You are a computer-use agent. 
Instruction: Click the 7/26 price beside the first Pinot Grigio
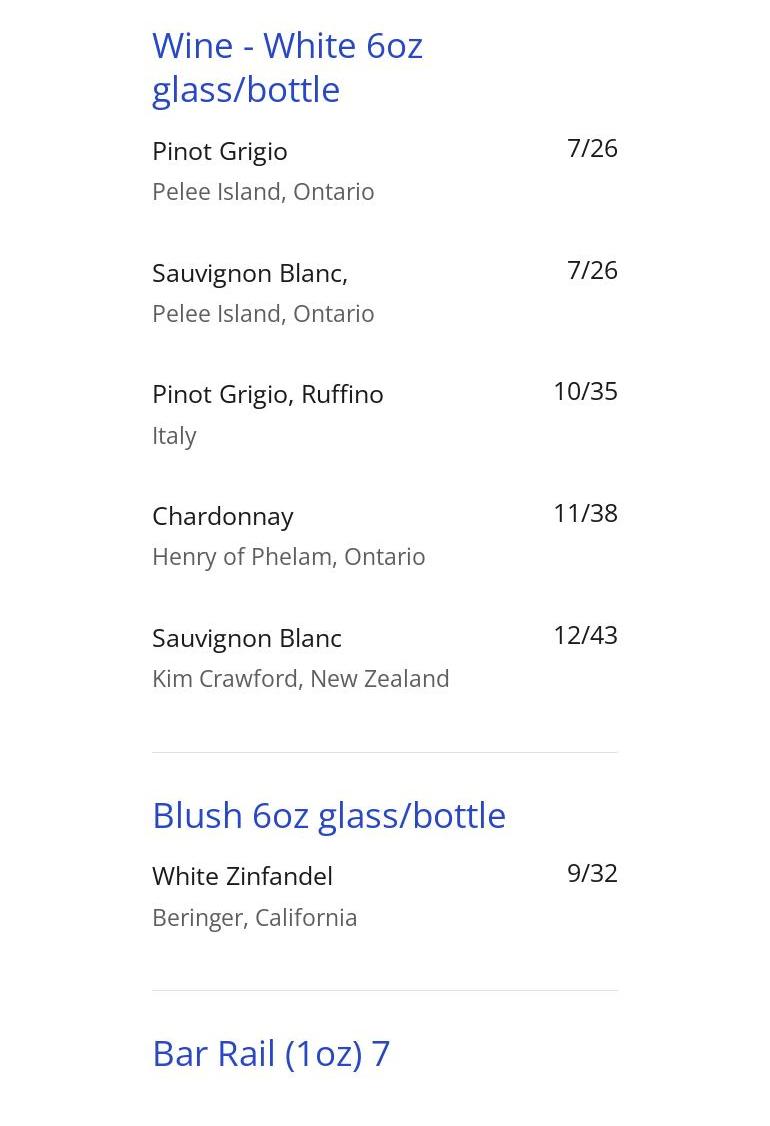(x=592, y=148)
